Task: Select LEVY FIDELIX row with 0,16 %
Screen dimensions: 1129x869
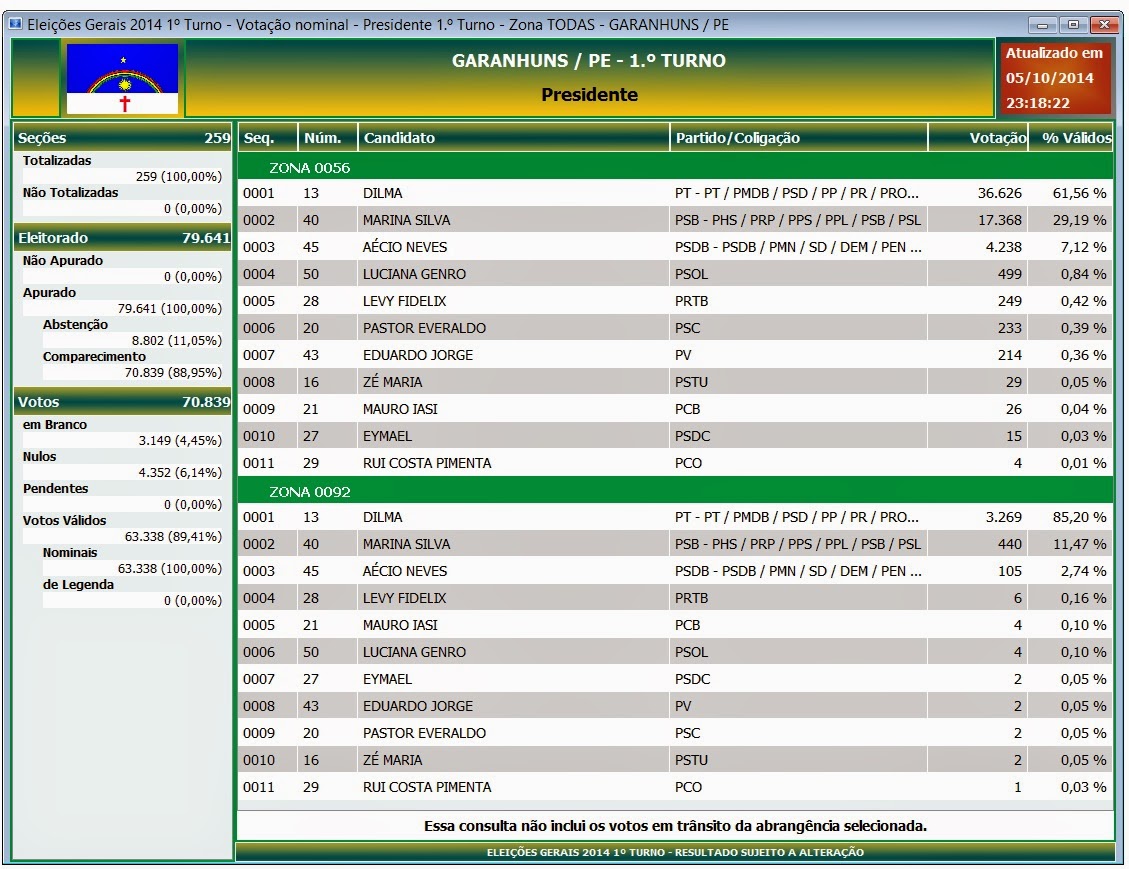Action: point(675,598)
